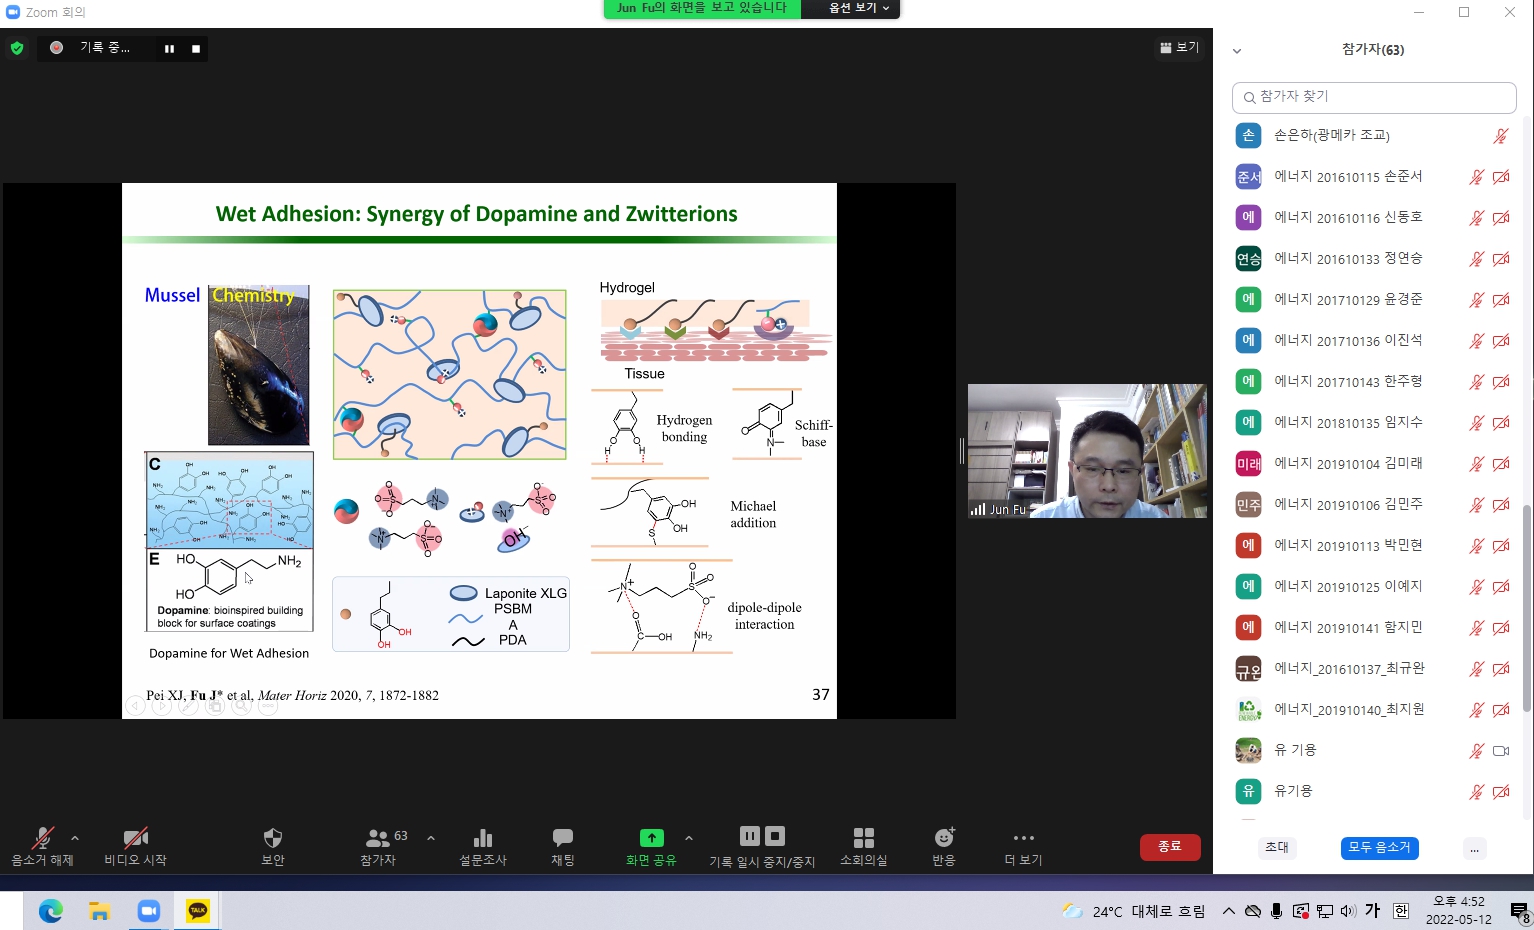Click Mute All (모두 음소거) button
The height and width of the screenshot is (930, 1534).
[x=1379, y=847]
